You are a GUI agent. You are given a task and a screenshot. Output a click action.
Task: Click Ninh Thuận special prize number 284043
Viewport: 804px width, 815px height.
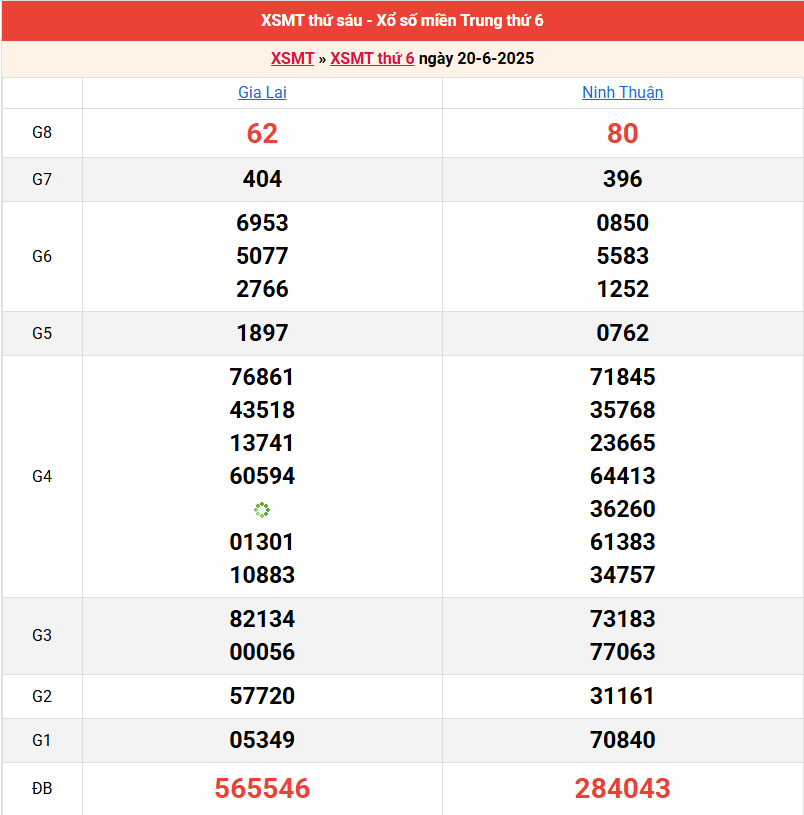pos(622,789)
